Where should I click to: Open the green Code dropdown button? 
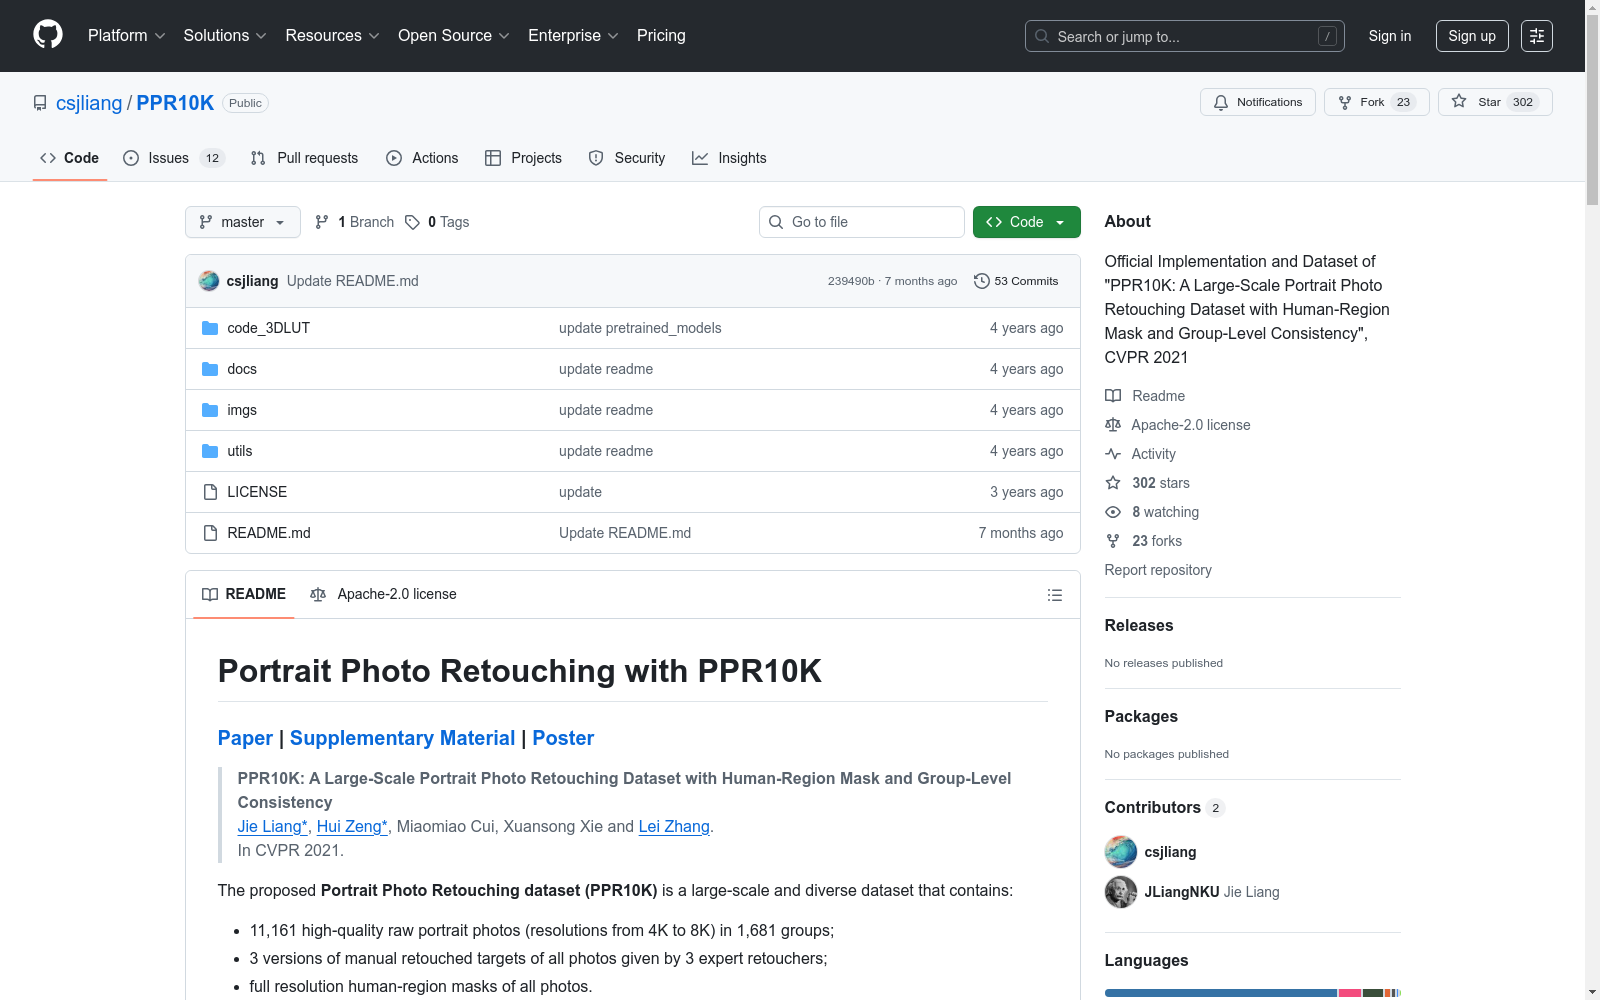point(1027,222)
